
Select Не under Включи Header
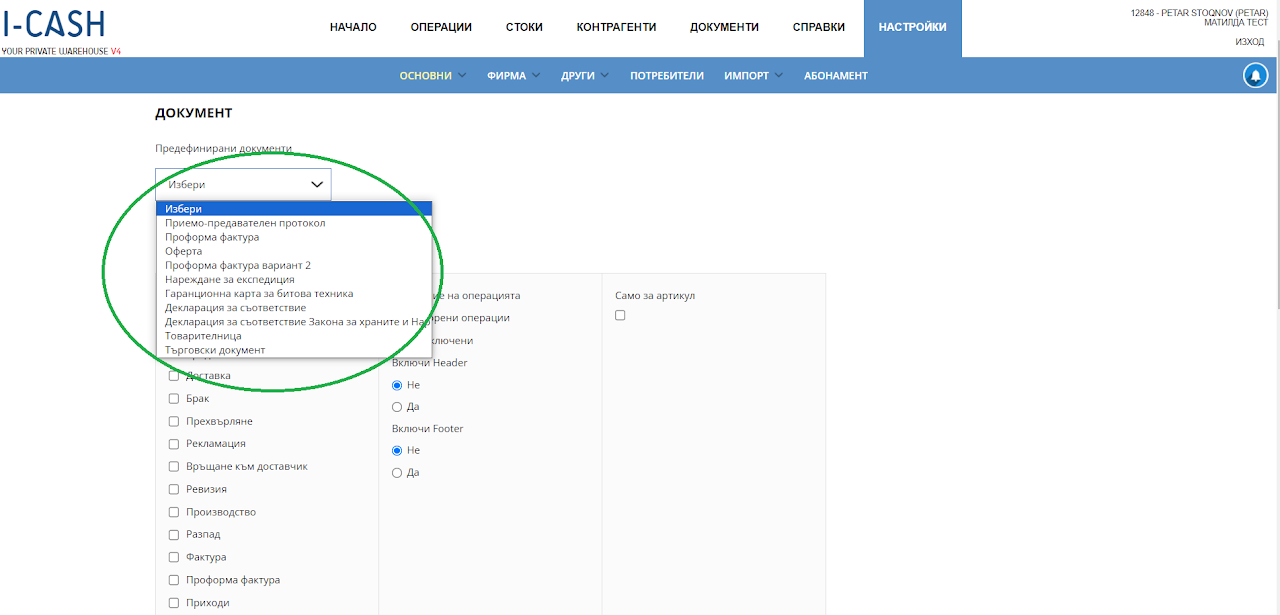tap(397, 385)
